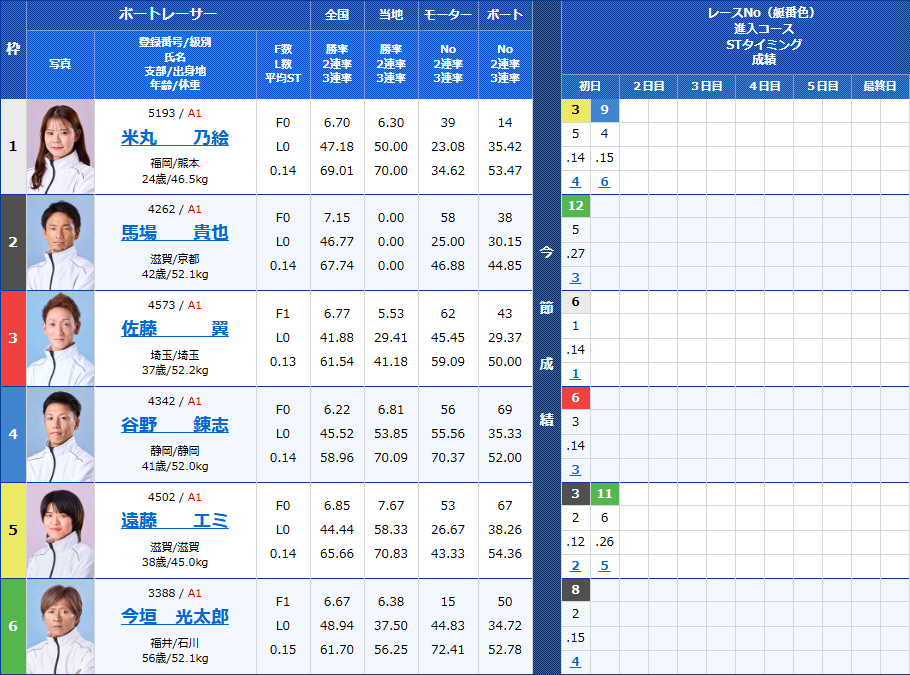Screen dimensions: 910x675
Task: Open result link 3 for 馬場 race 12
Action: click(x=575, y=277)
